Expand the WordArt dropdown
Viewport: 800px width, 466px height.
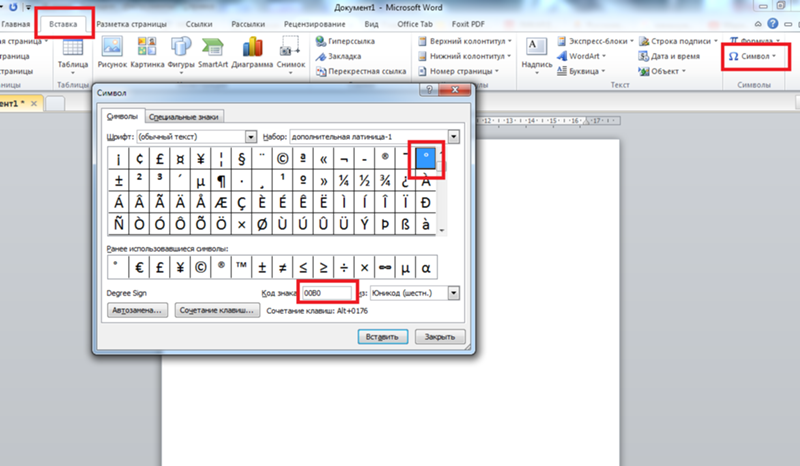point(582,56)
